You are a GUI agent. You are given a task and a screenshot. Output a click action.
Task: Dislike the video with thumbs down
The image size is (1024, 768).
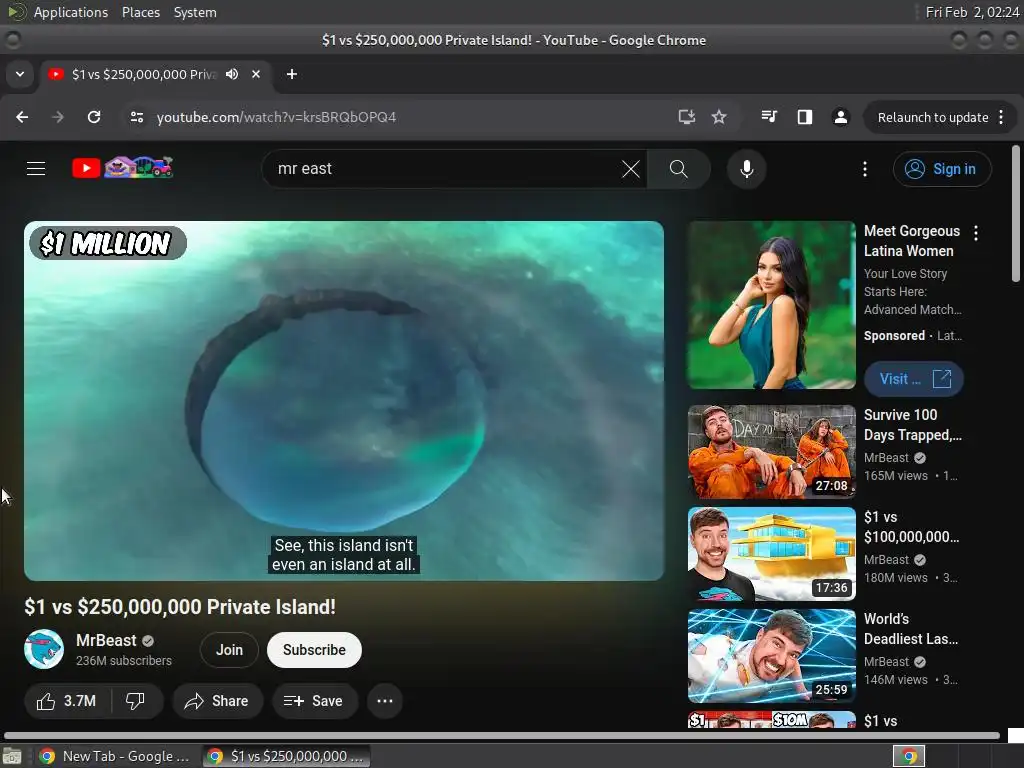pyautogui.click(x=135, y=701)
